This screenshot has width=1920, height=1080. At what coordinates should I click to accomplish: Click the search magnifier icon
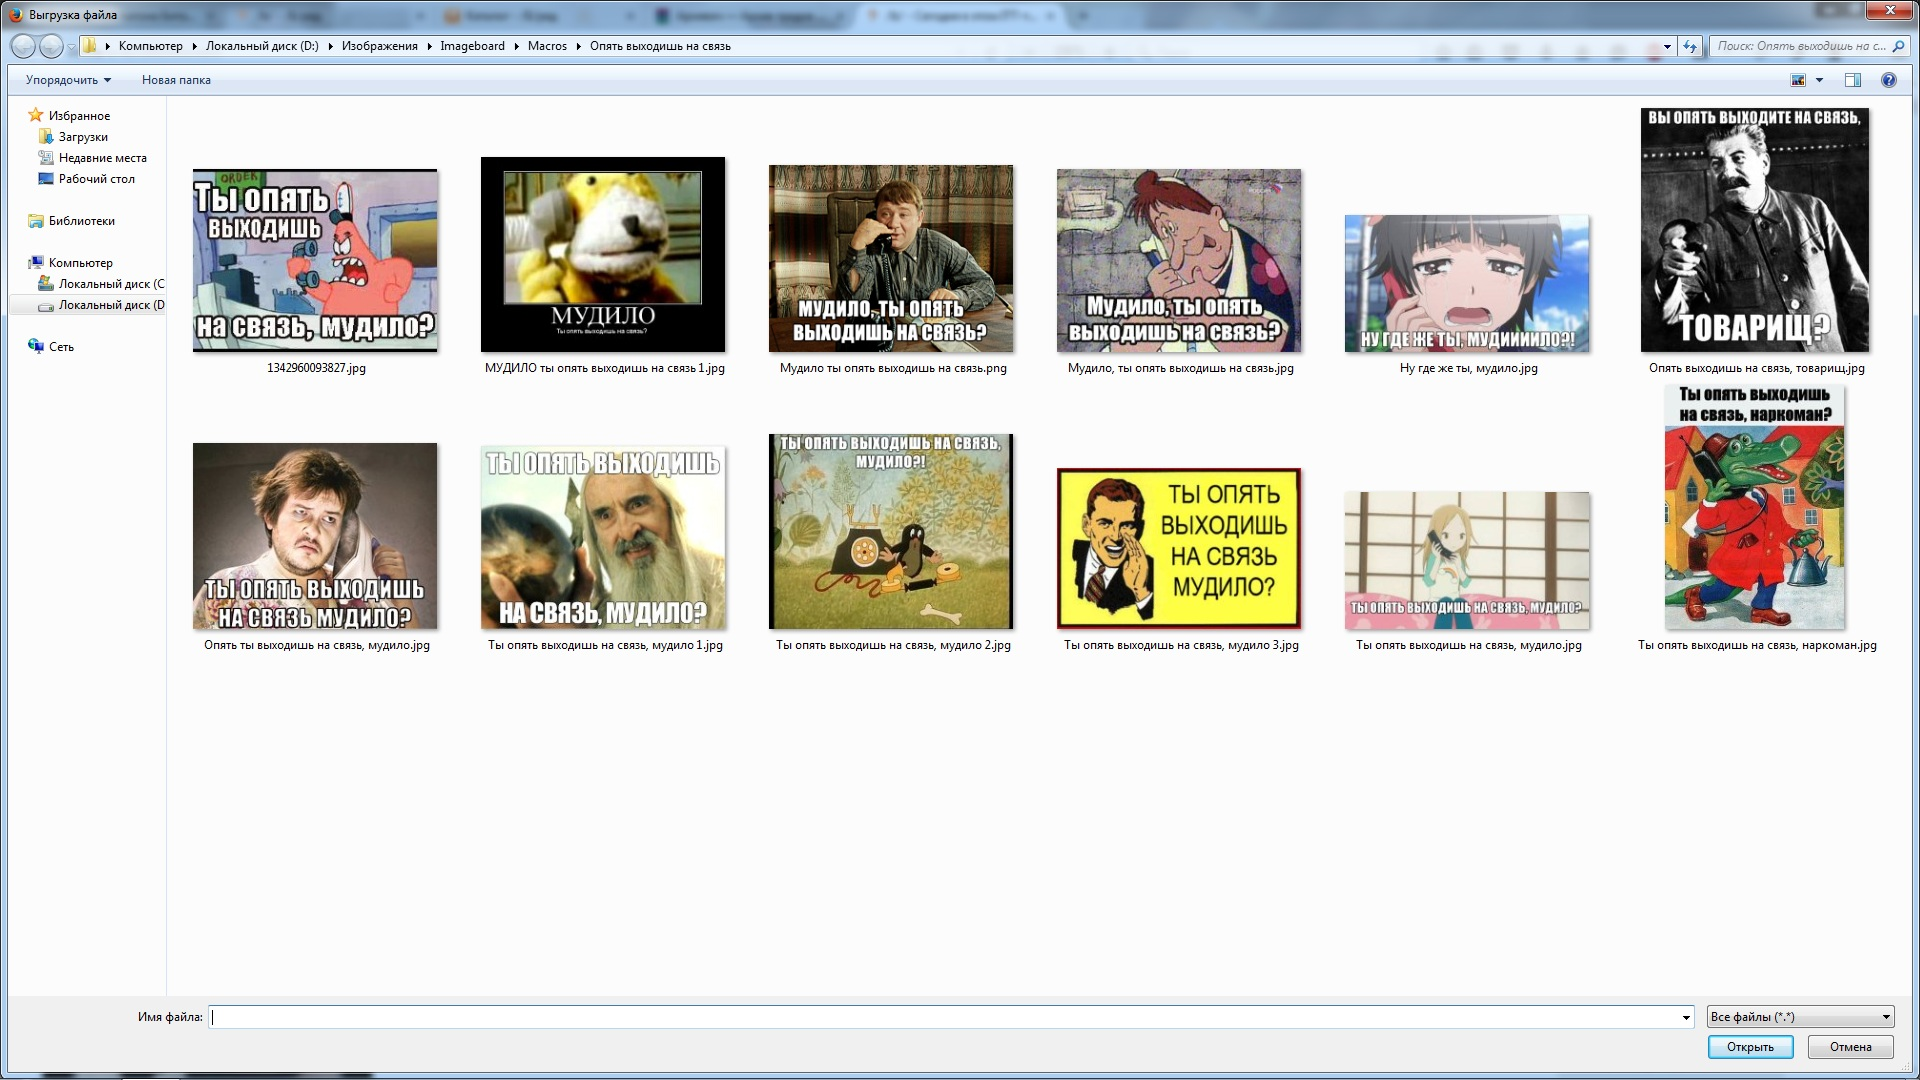(1898, 46)
